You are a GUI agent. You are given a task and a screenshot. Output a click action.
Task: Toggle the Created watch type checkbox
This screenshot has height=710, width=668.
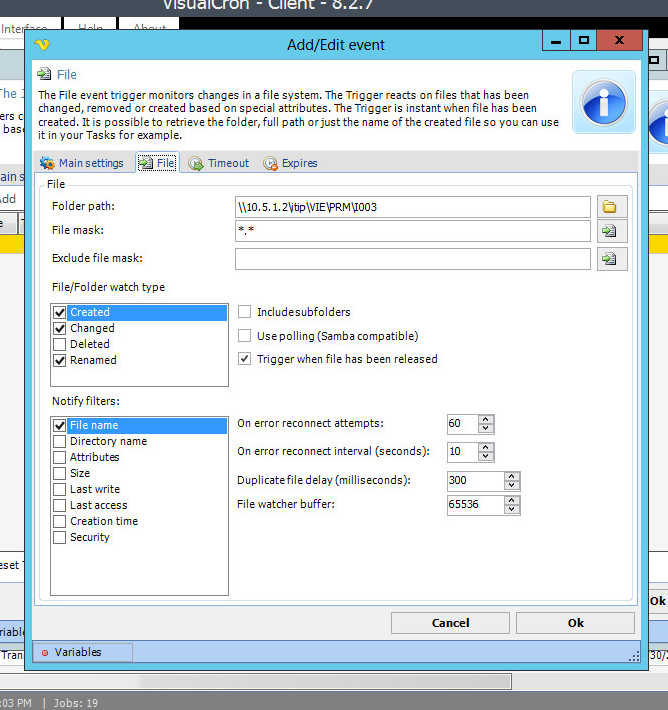click(x=60, y=312)
